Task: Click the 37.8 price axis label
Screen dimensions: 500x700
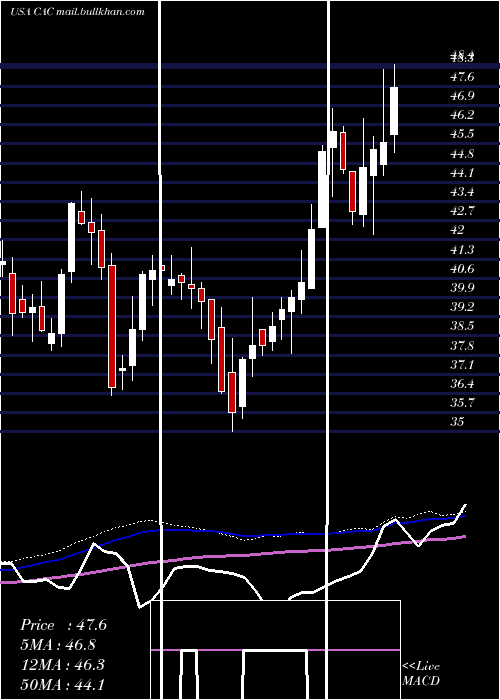Action: pos(462,346)
